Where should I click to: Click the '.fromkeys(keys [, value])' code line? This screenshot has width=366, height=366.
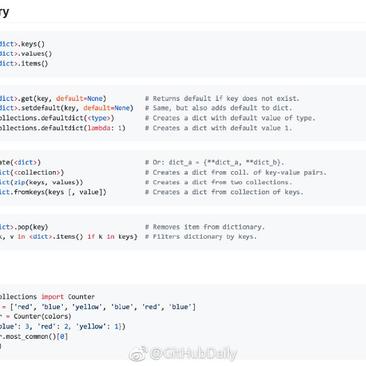53,192
